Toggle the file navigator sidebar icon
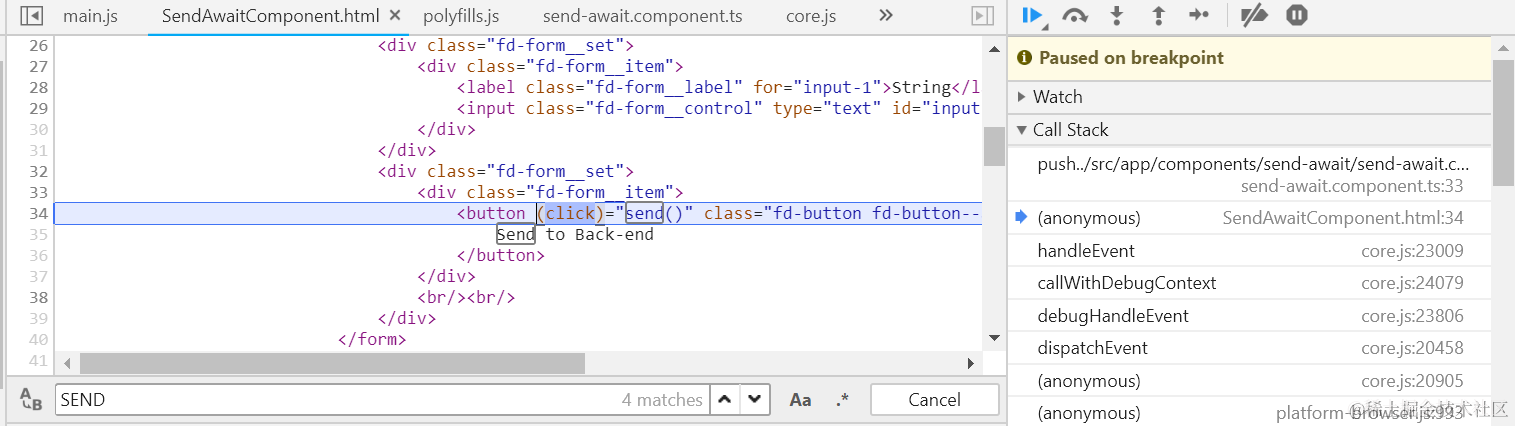This screenshot has height=426, width=1515. click(32, 16)
